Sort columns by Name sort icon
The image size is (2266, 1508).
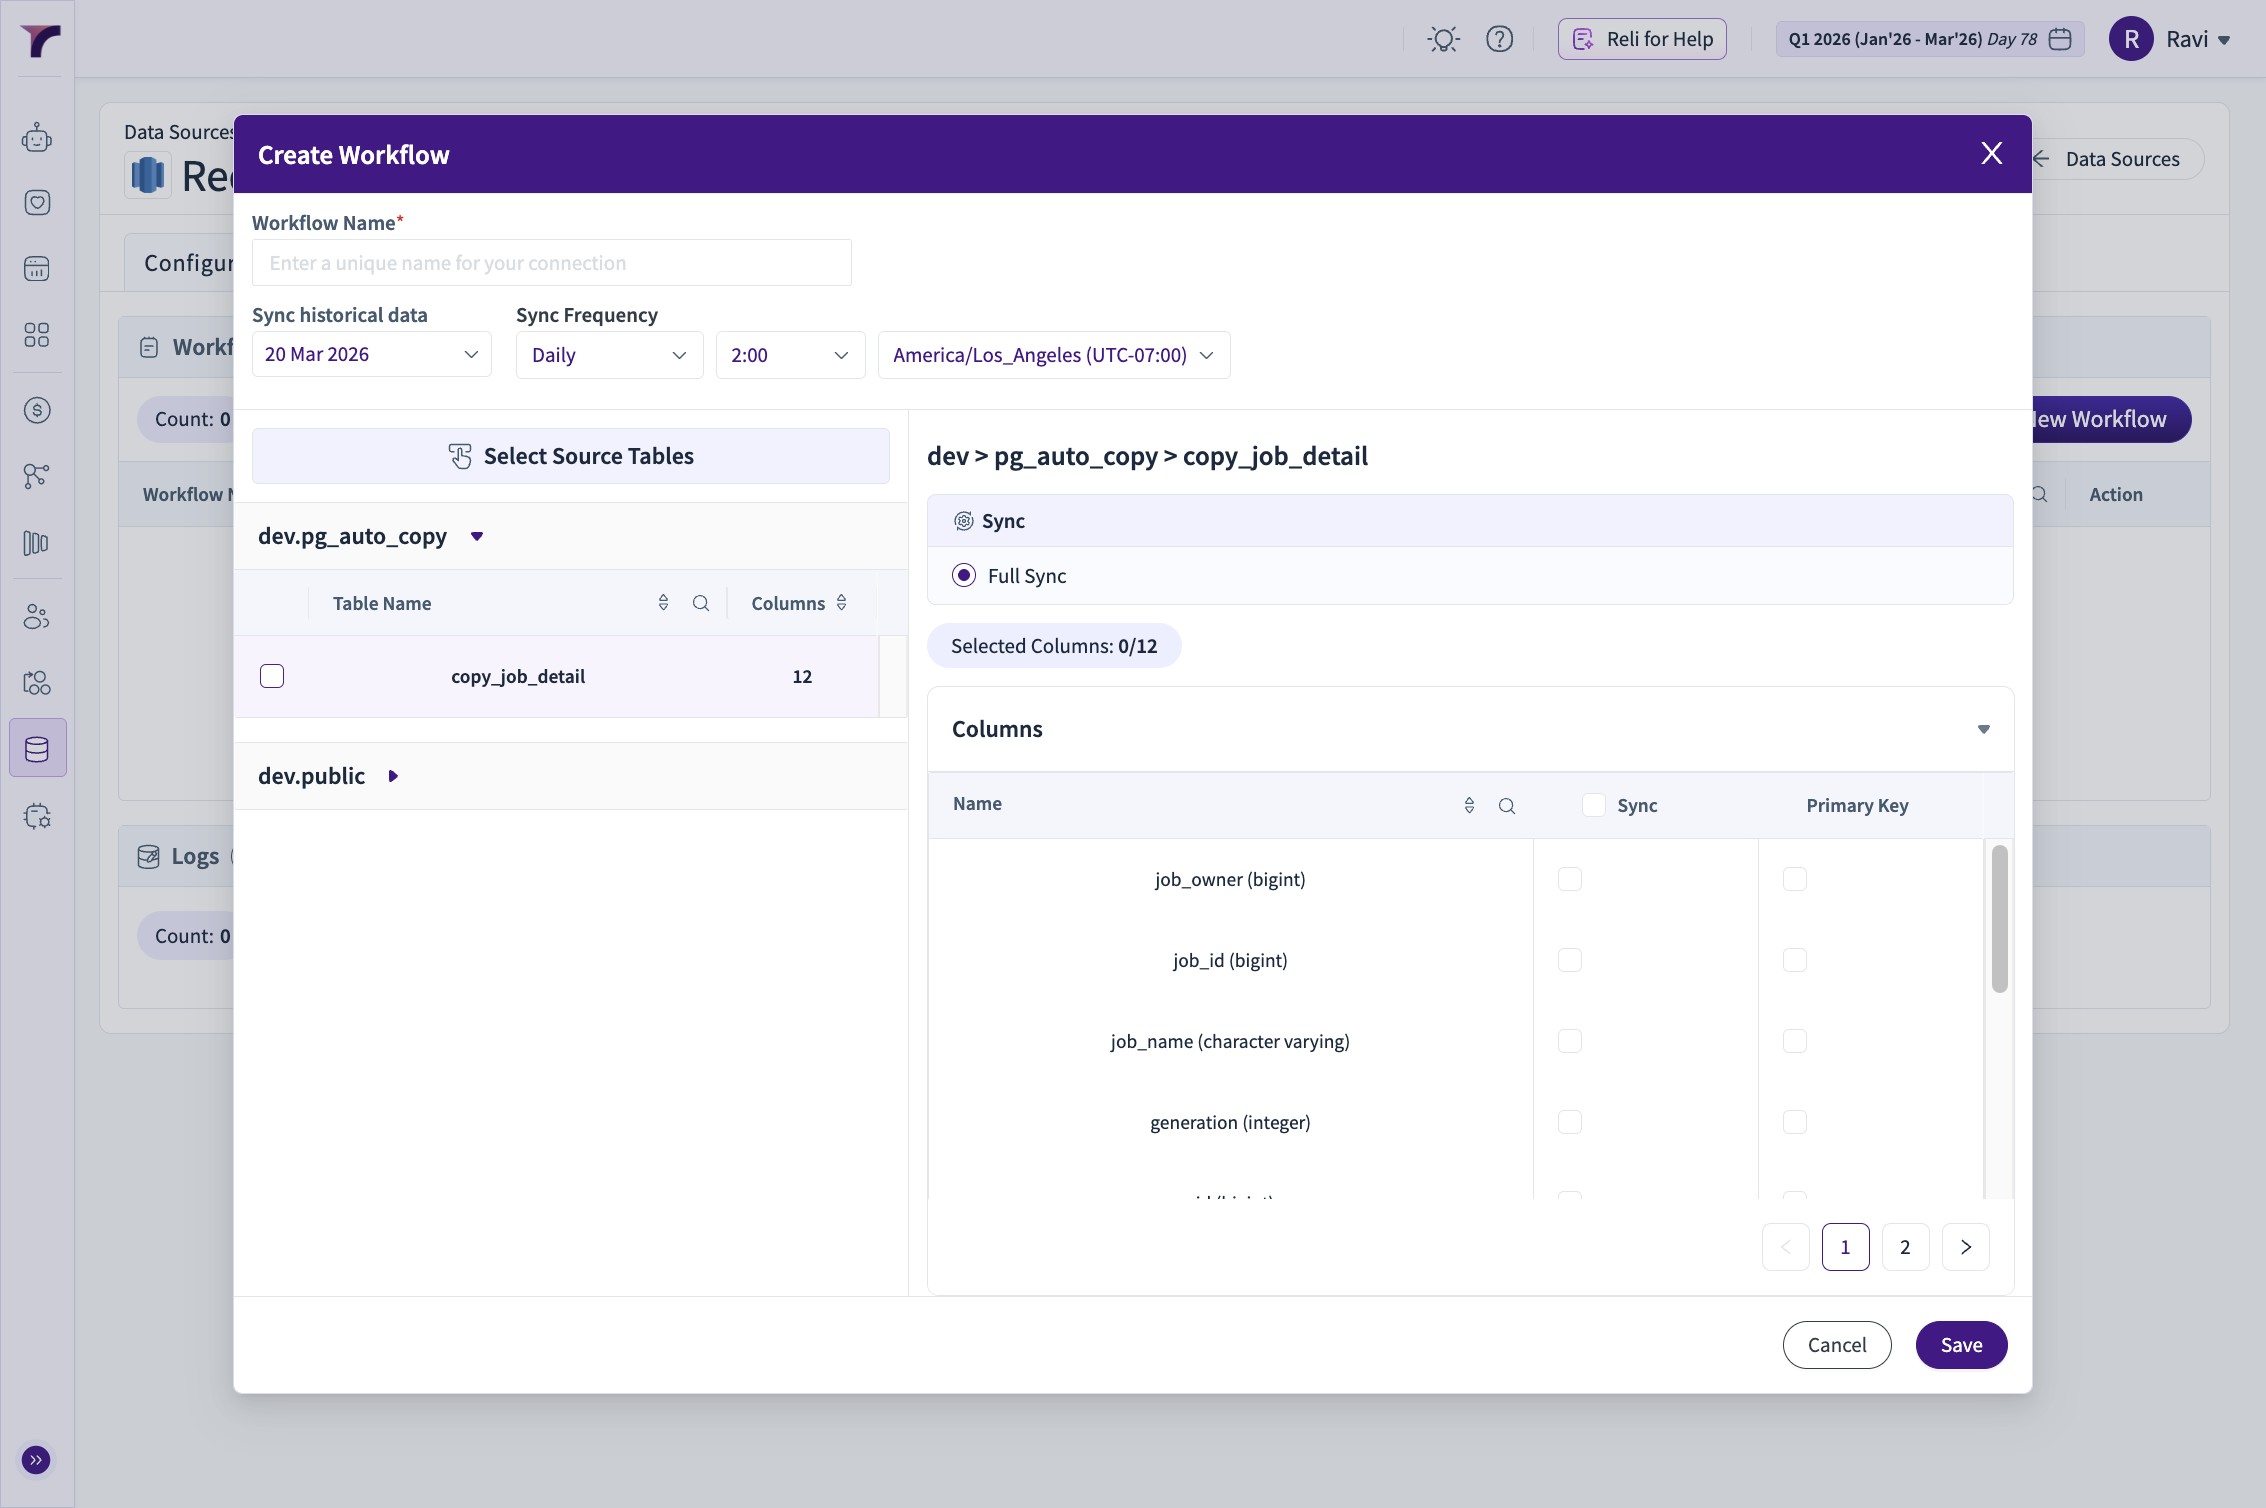coord(1469,806)
